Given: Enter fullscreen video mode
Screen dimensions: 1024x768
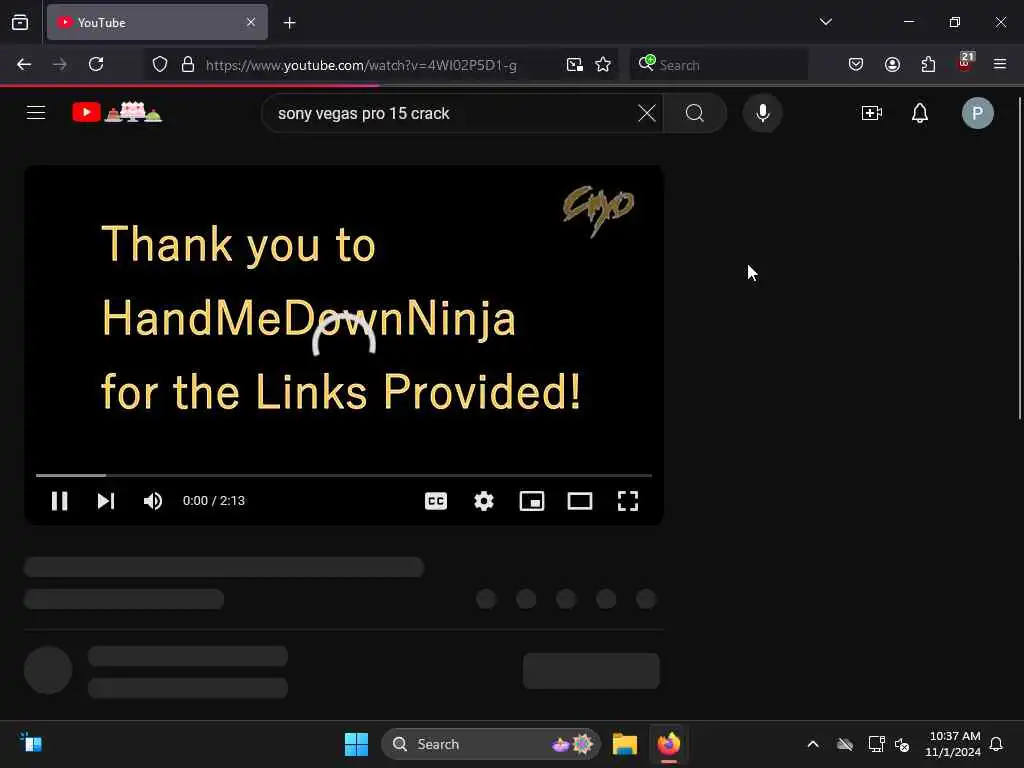Looking at the screenshot, I should click(628, 501).
